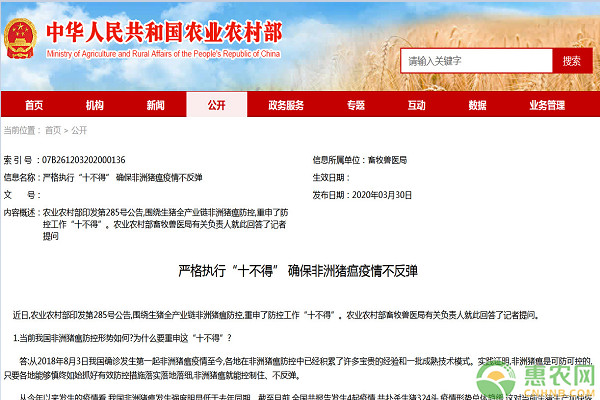
Task: Click the paragraph starting 近日,农业农村部
Action: [276, 315]
